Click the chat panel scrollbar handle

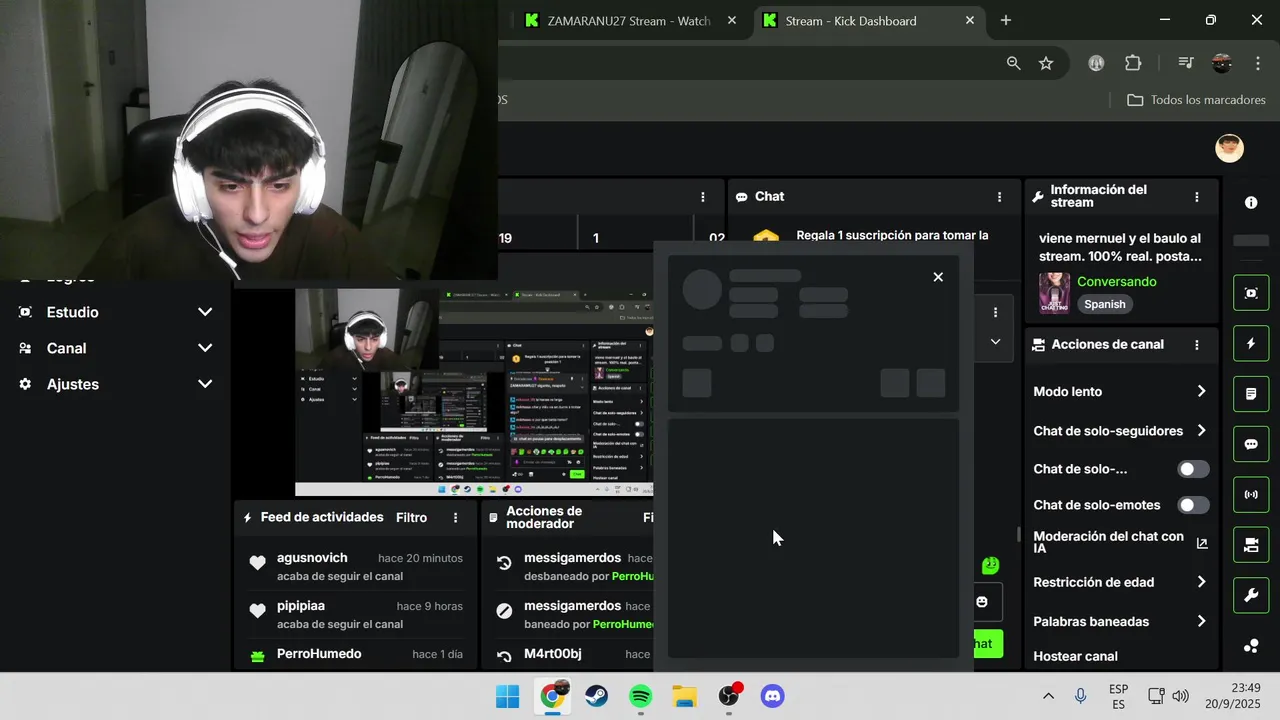pos(1019,535)
